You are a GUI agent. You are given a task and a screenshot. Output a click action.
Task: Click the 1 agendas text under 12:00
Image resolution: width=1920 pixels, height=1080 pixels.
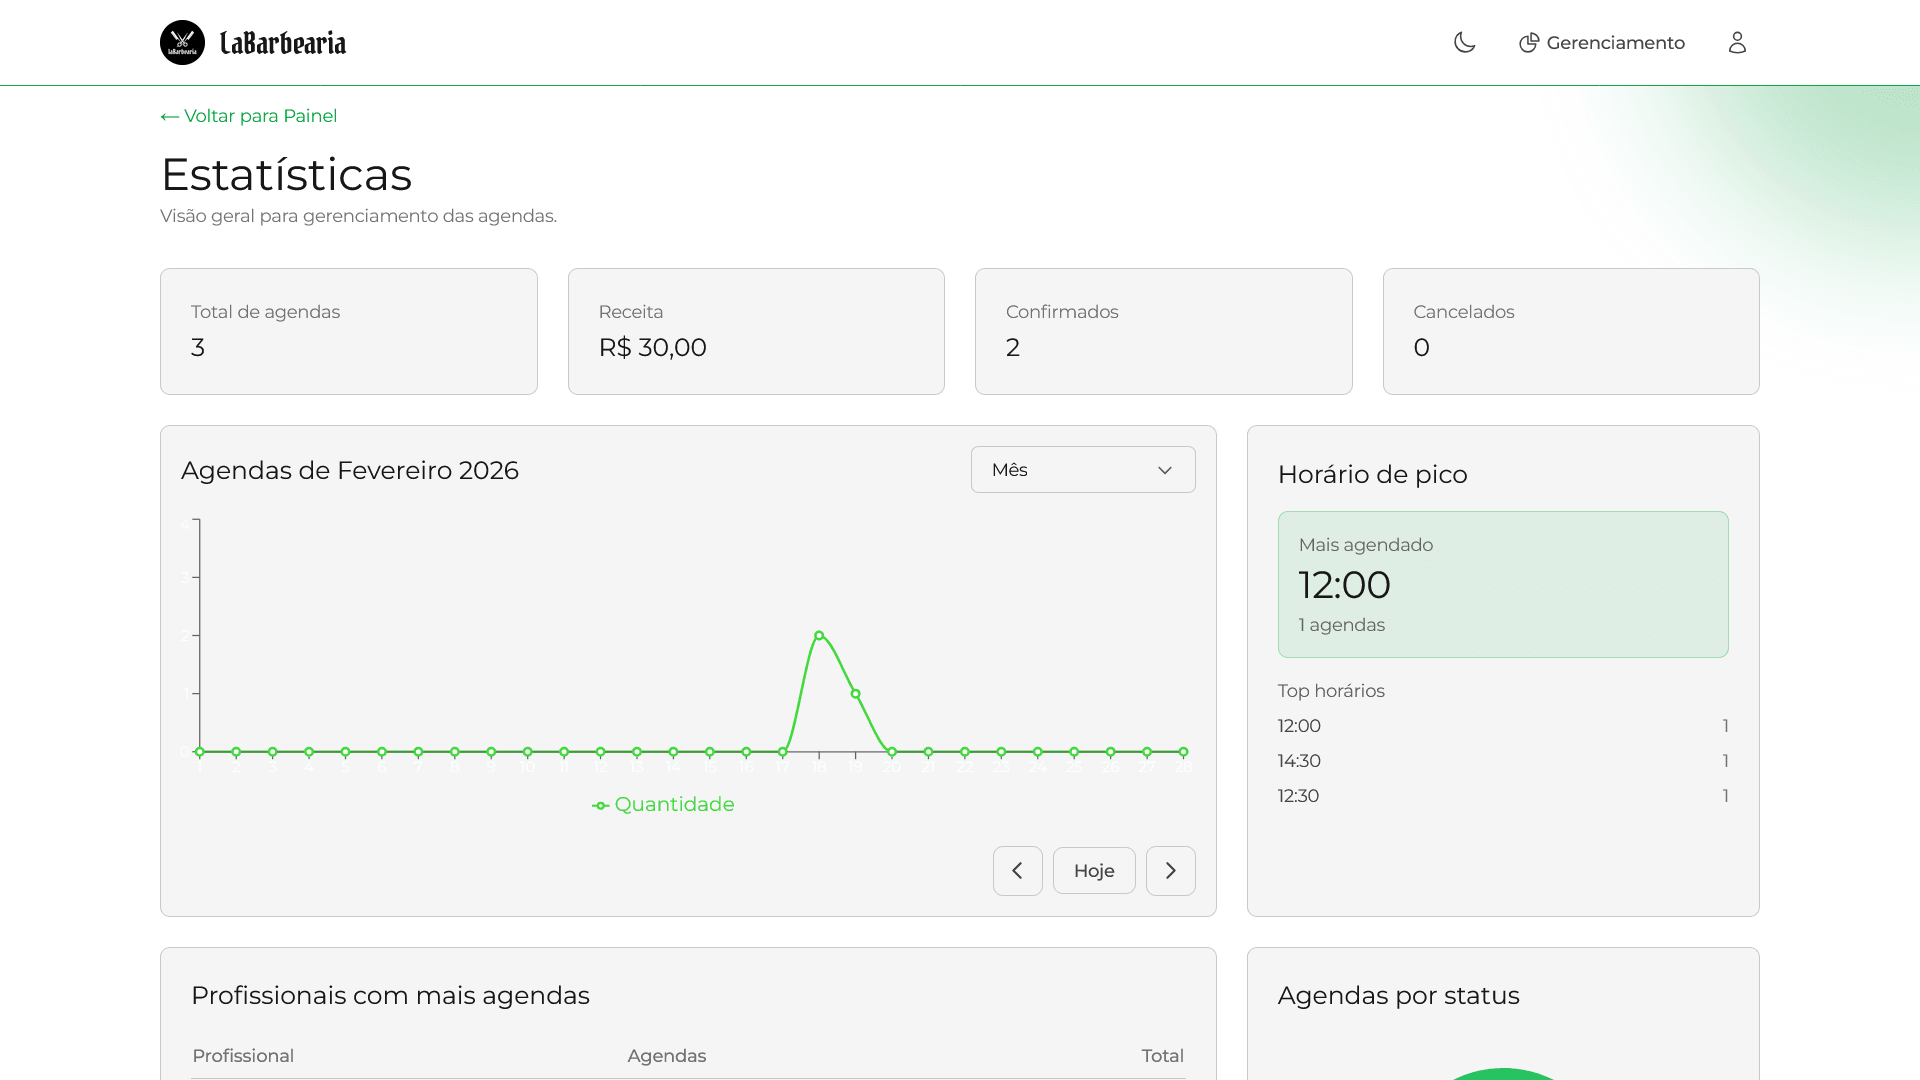1342,625
